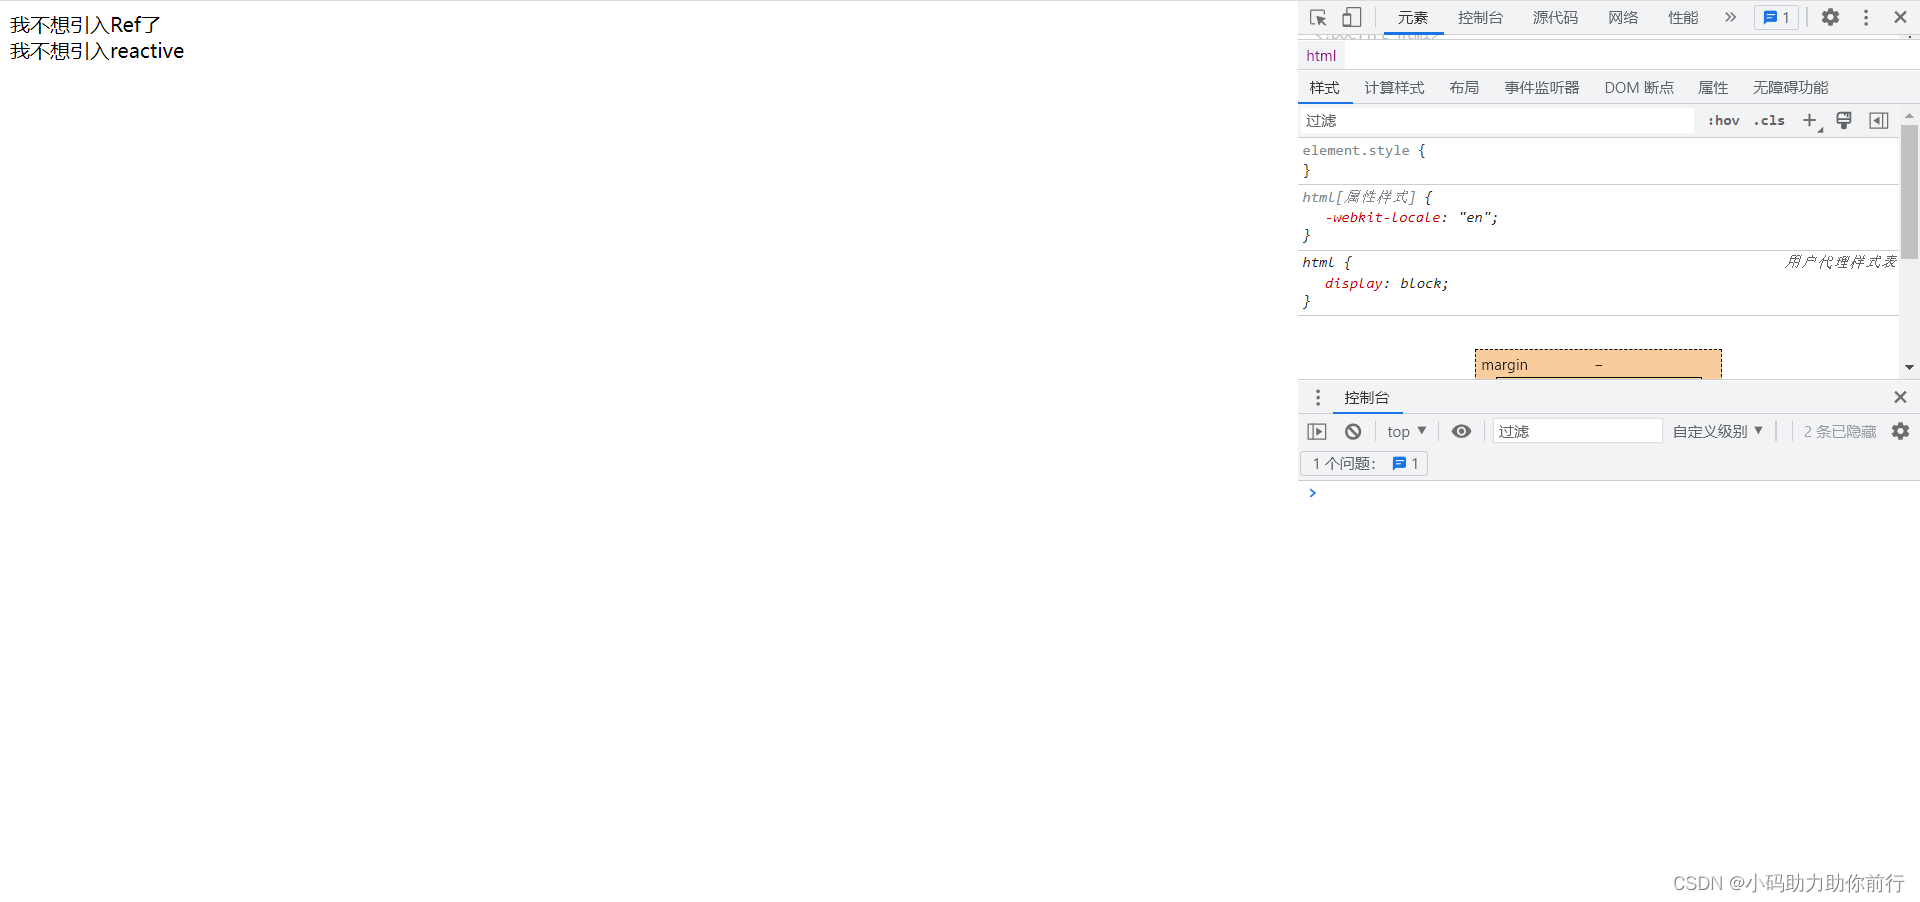Focus the console 过滤 input field
The height and width of the screenshot is (902, 1920).
point(1577,432)
